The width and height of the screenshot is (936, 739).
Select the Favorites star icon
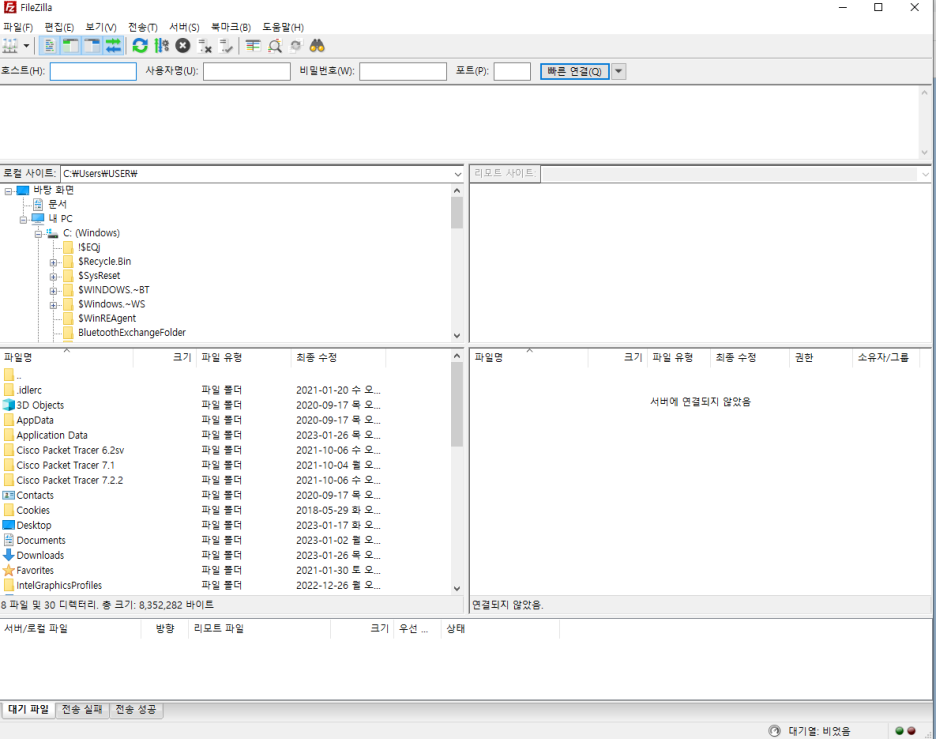click(8, 570)
